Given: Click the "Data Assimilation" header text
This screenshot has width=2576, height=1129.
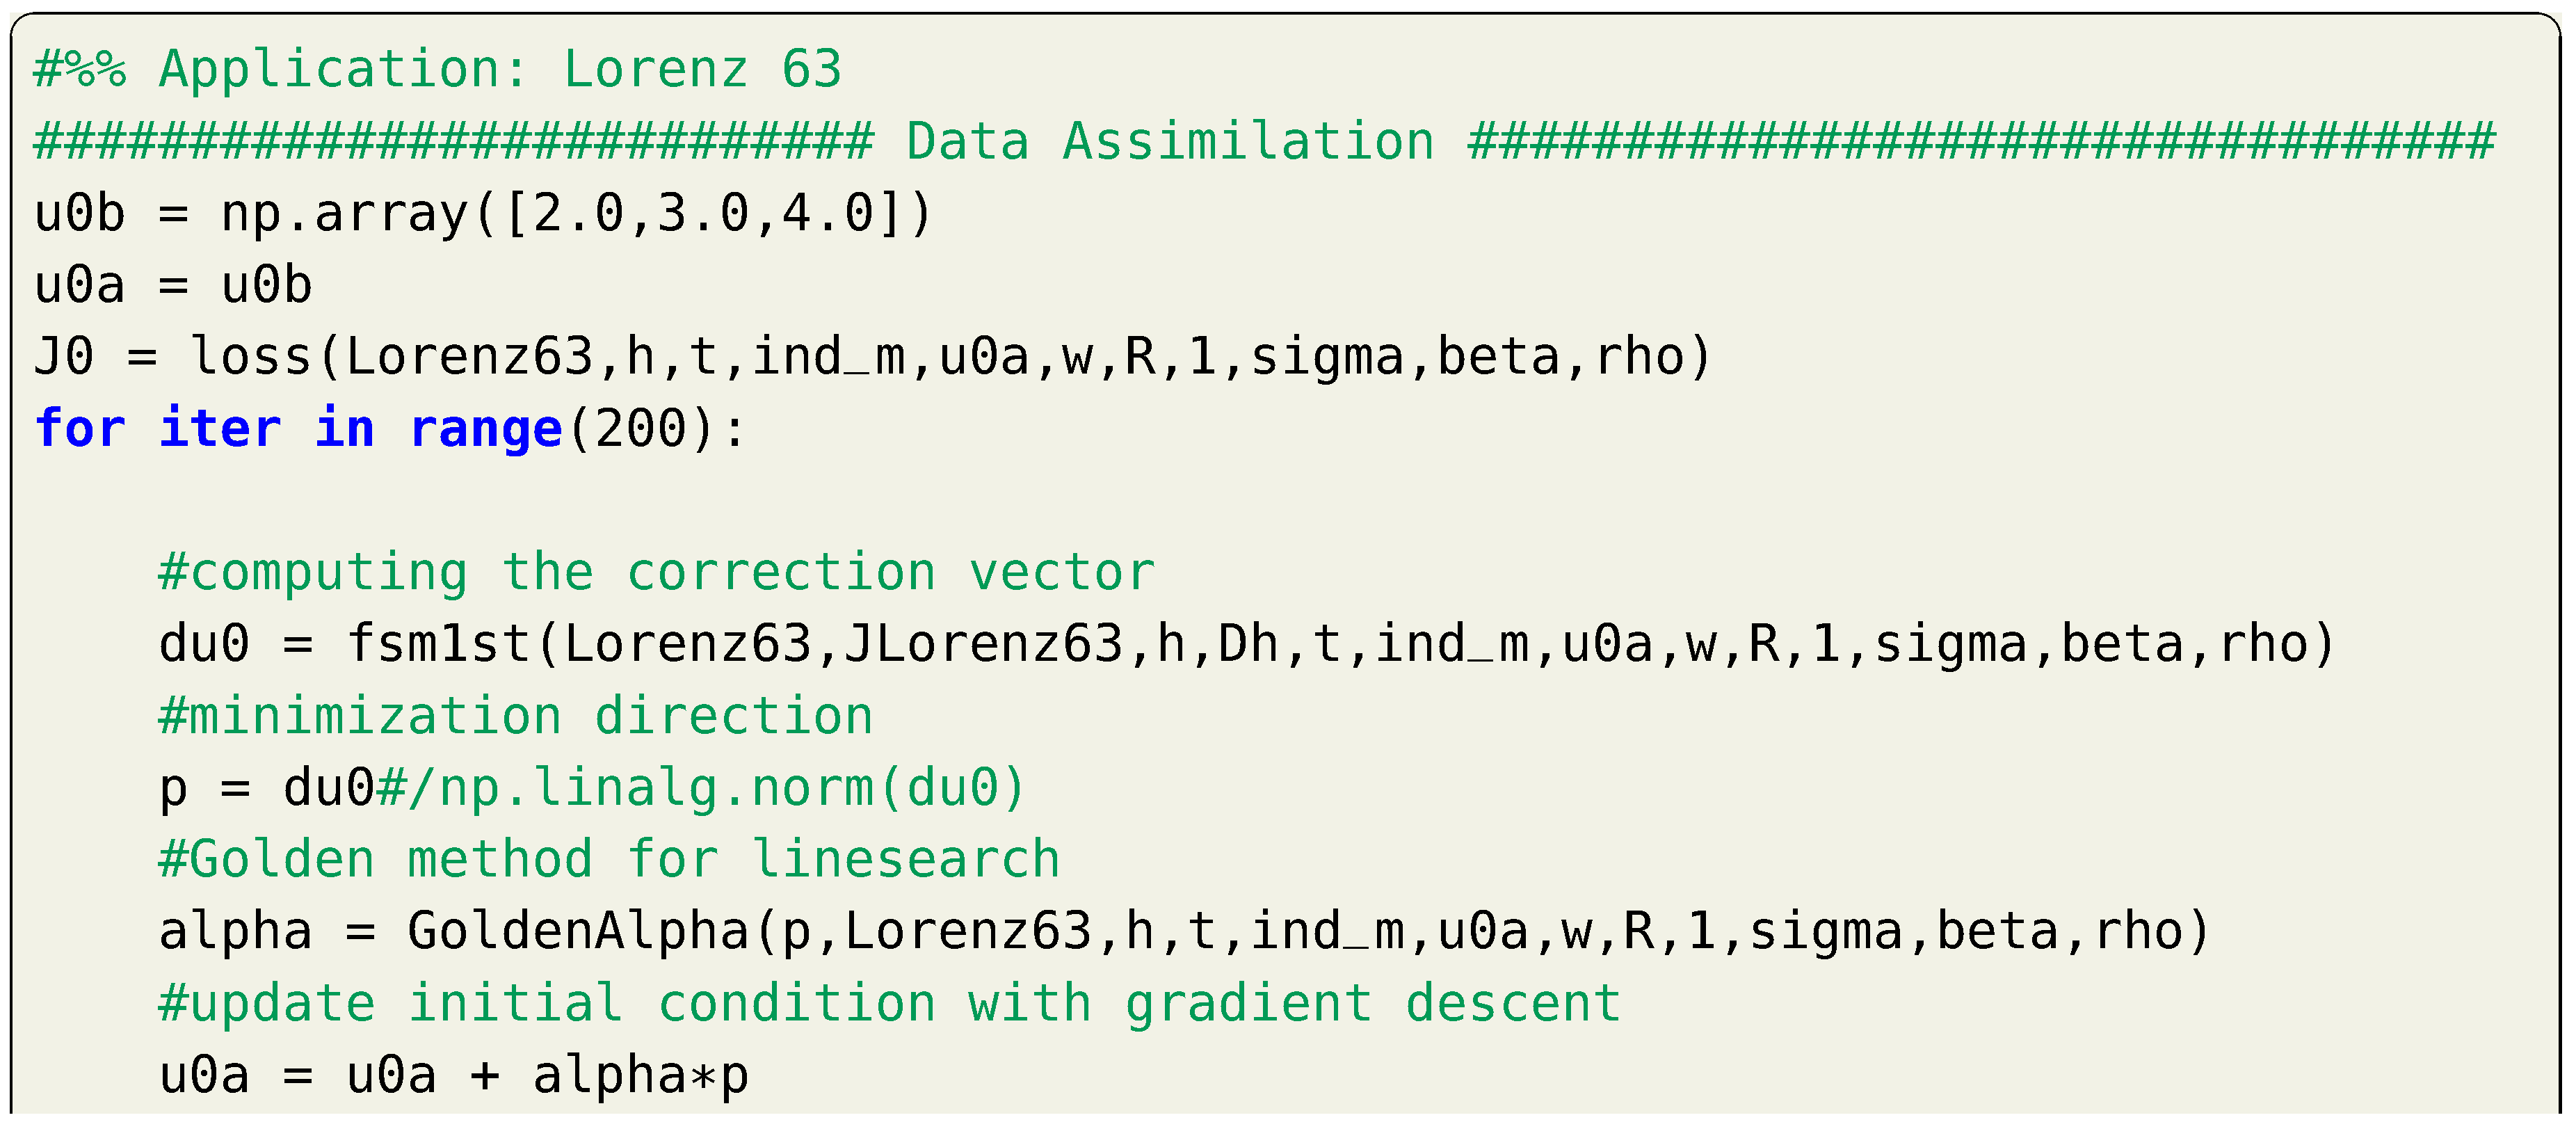Looking at the screenshot, I should click(1169, 142).
